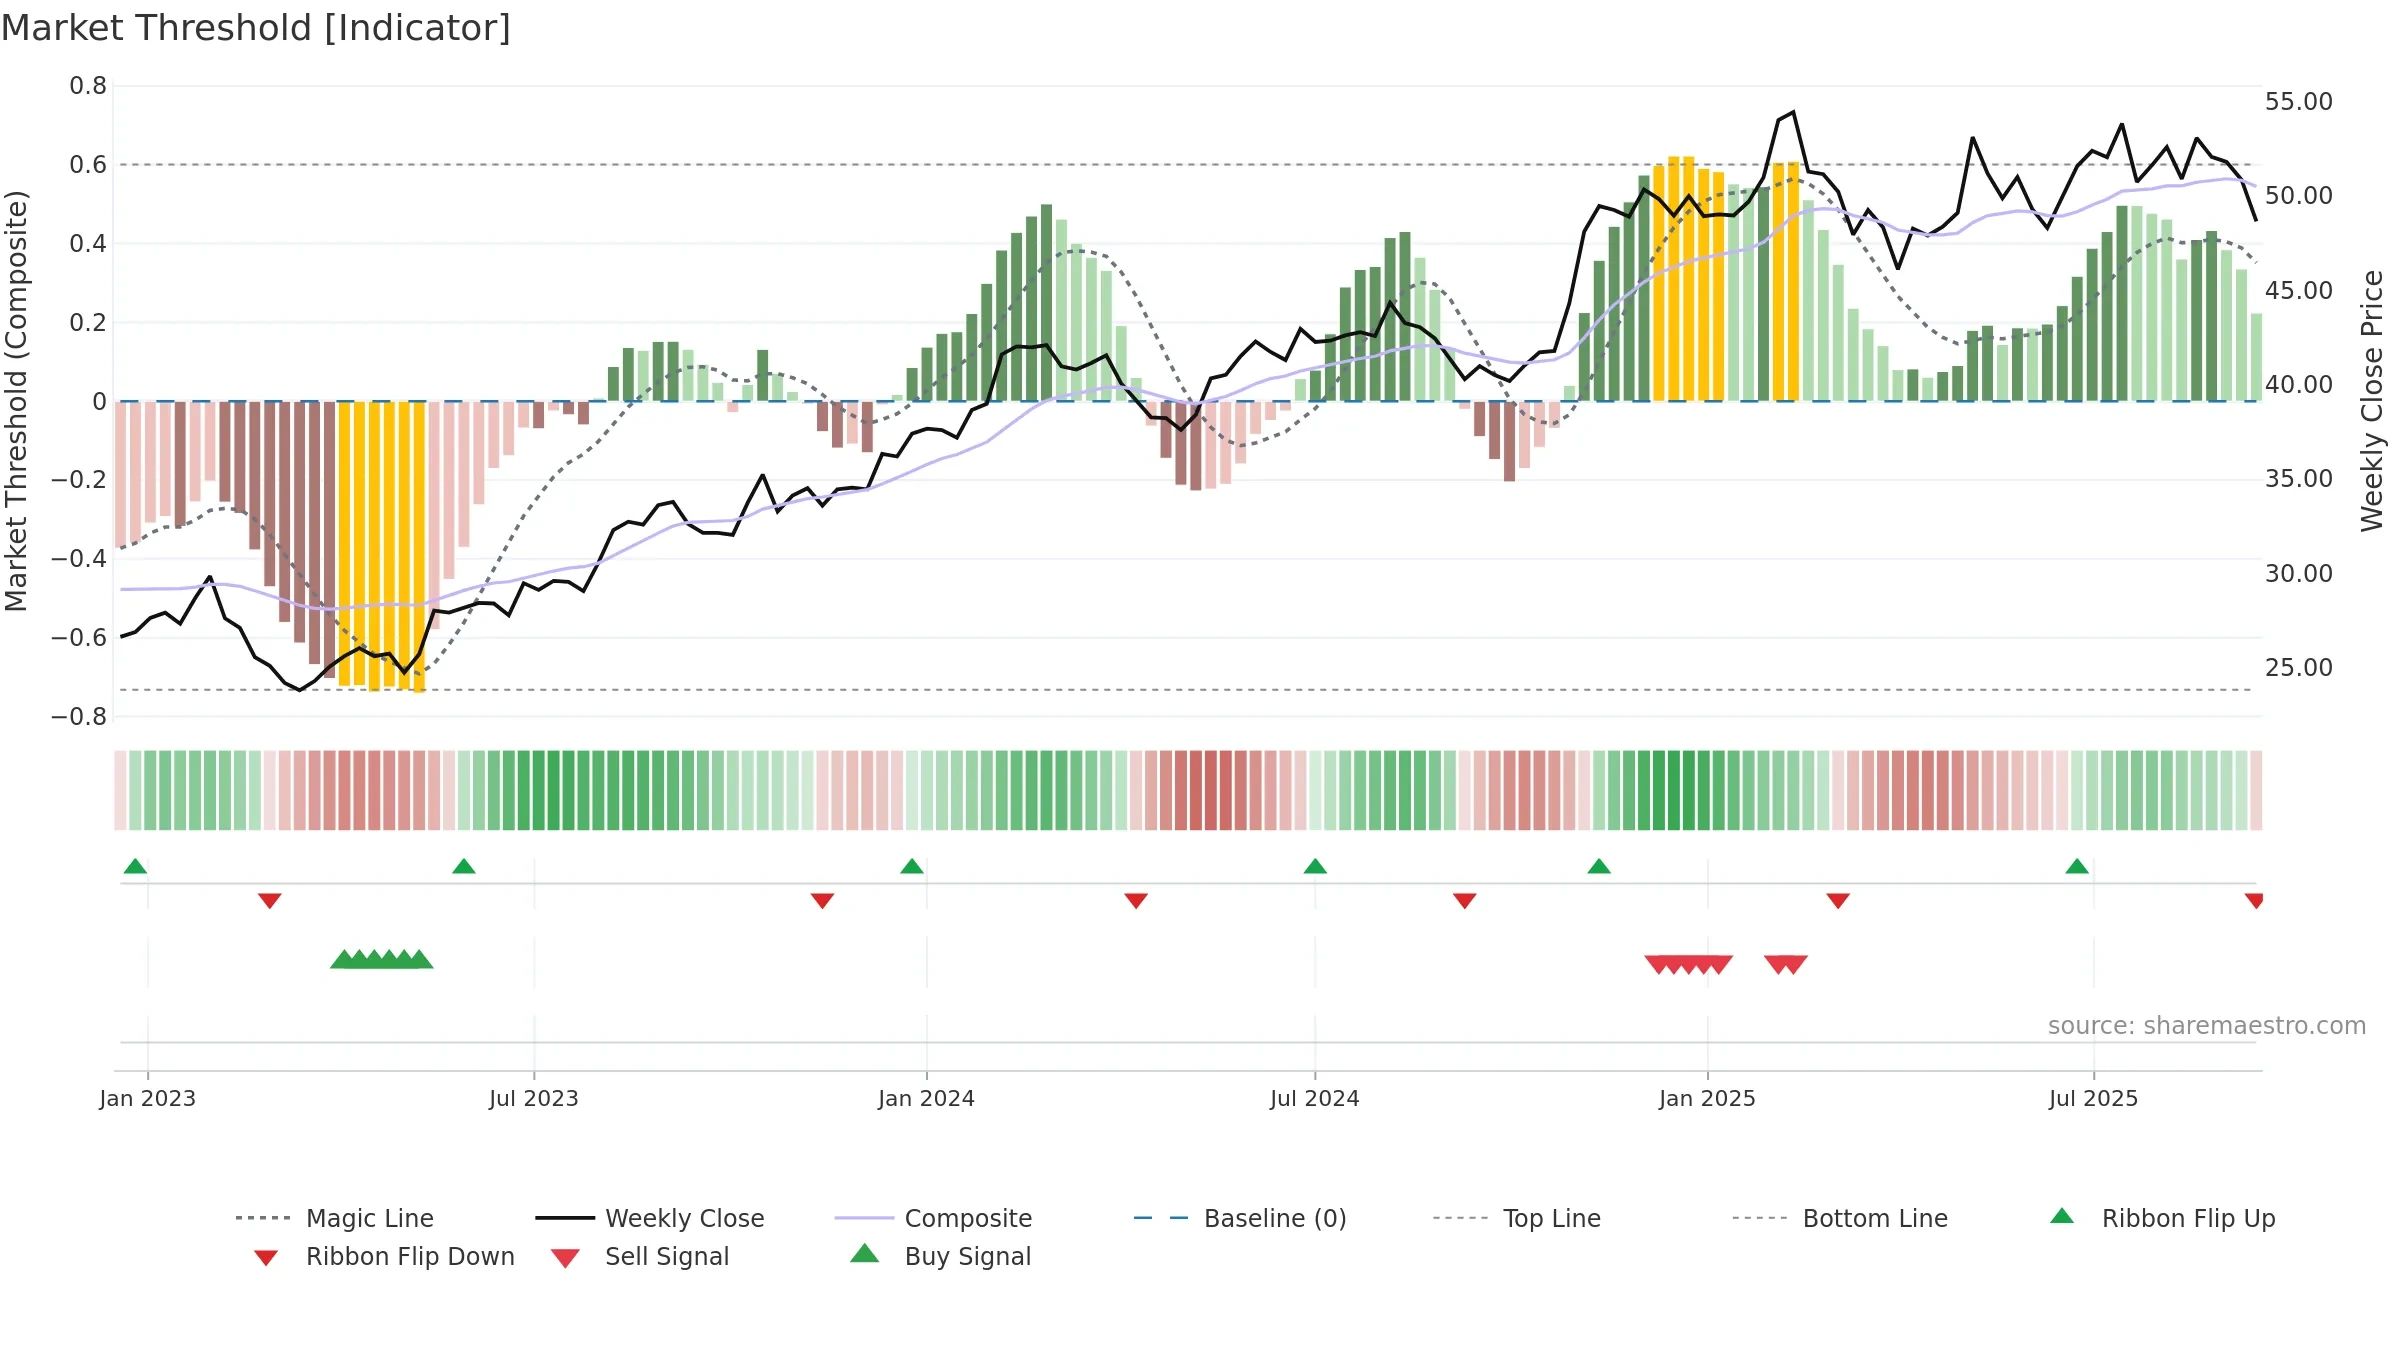Toggle the Buy Signal legend entry
The width and height of the screenshot is (2400, 1350).
940,1256
